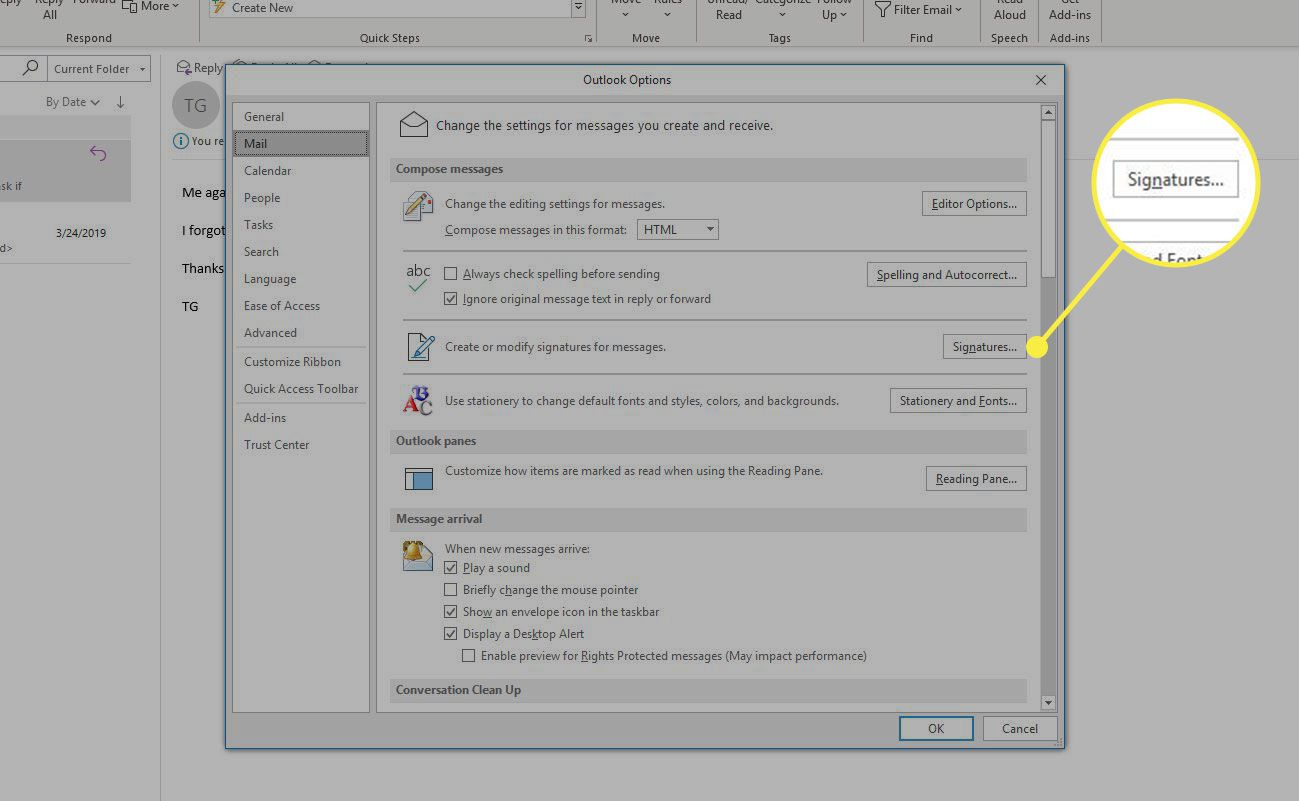Cancel the Outlook Options dialog
Viewport: 1299px width, 801px height.
coord(1020,729)
